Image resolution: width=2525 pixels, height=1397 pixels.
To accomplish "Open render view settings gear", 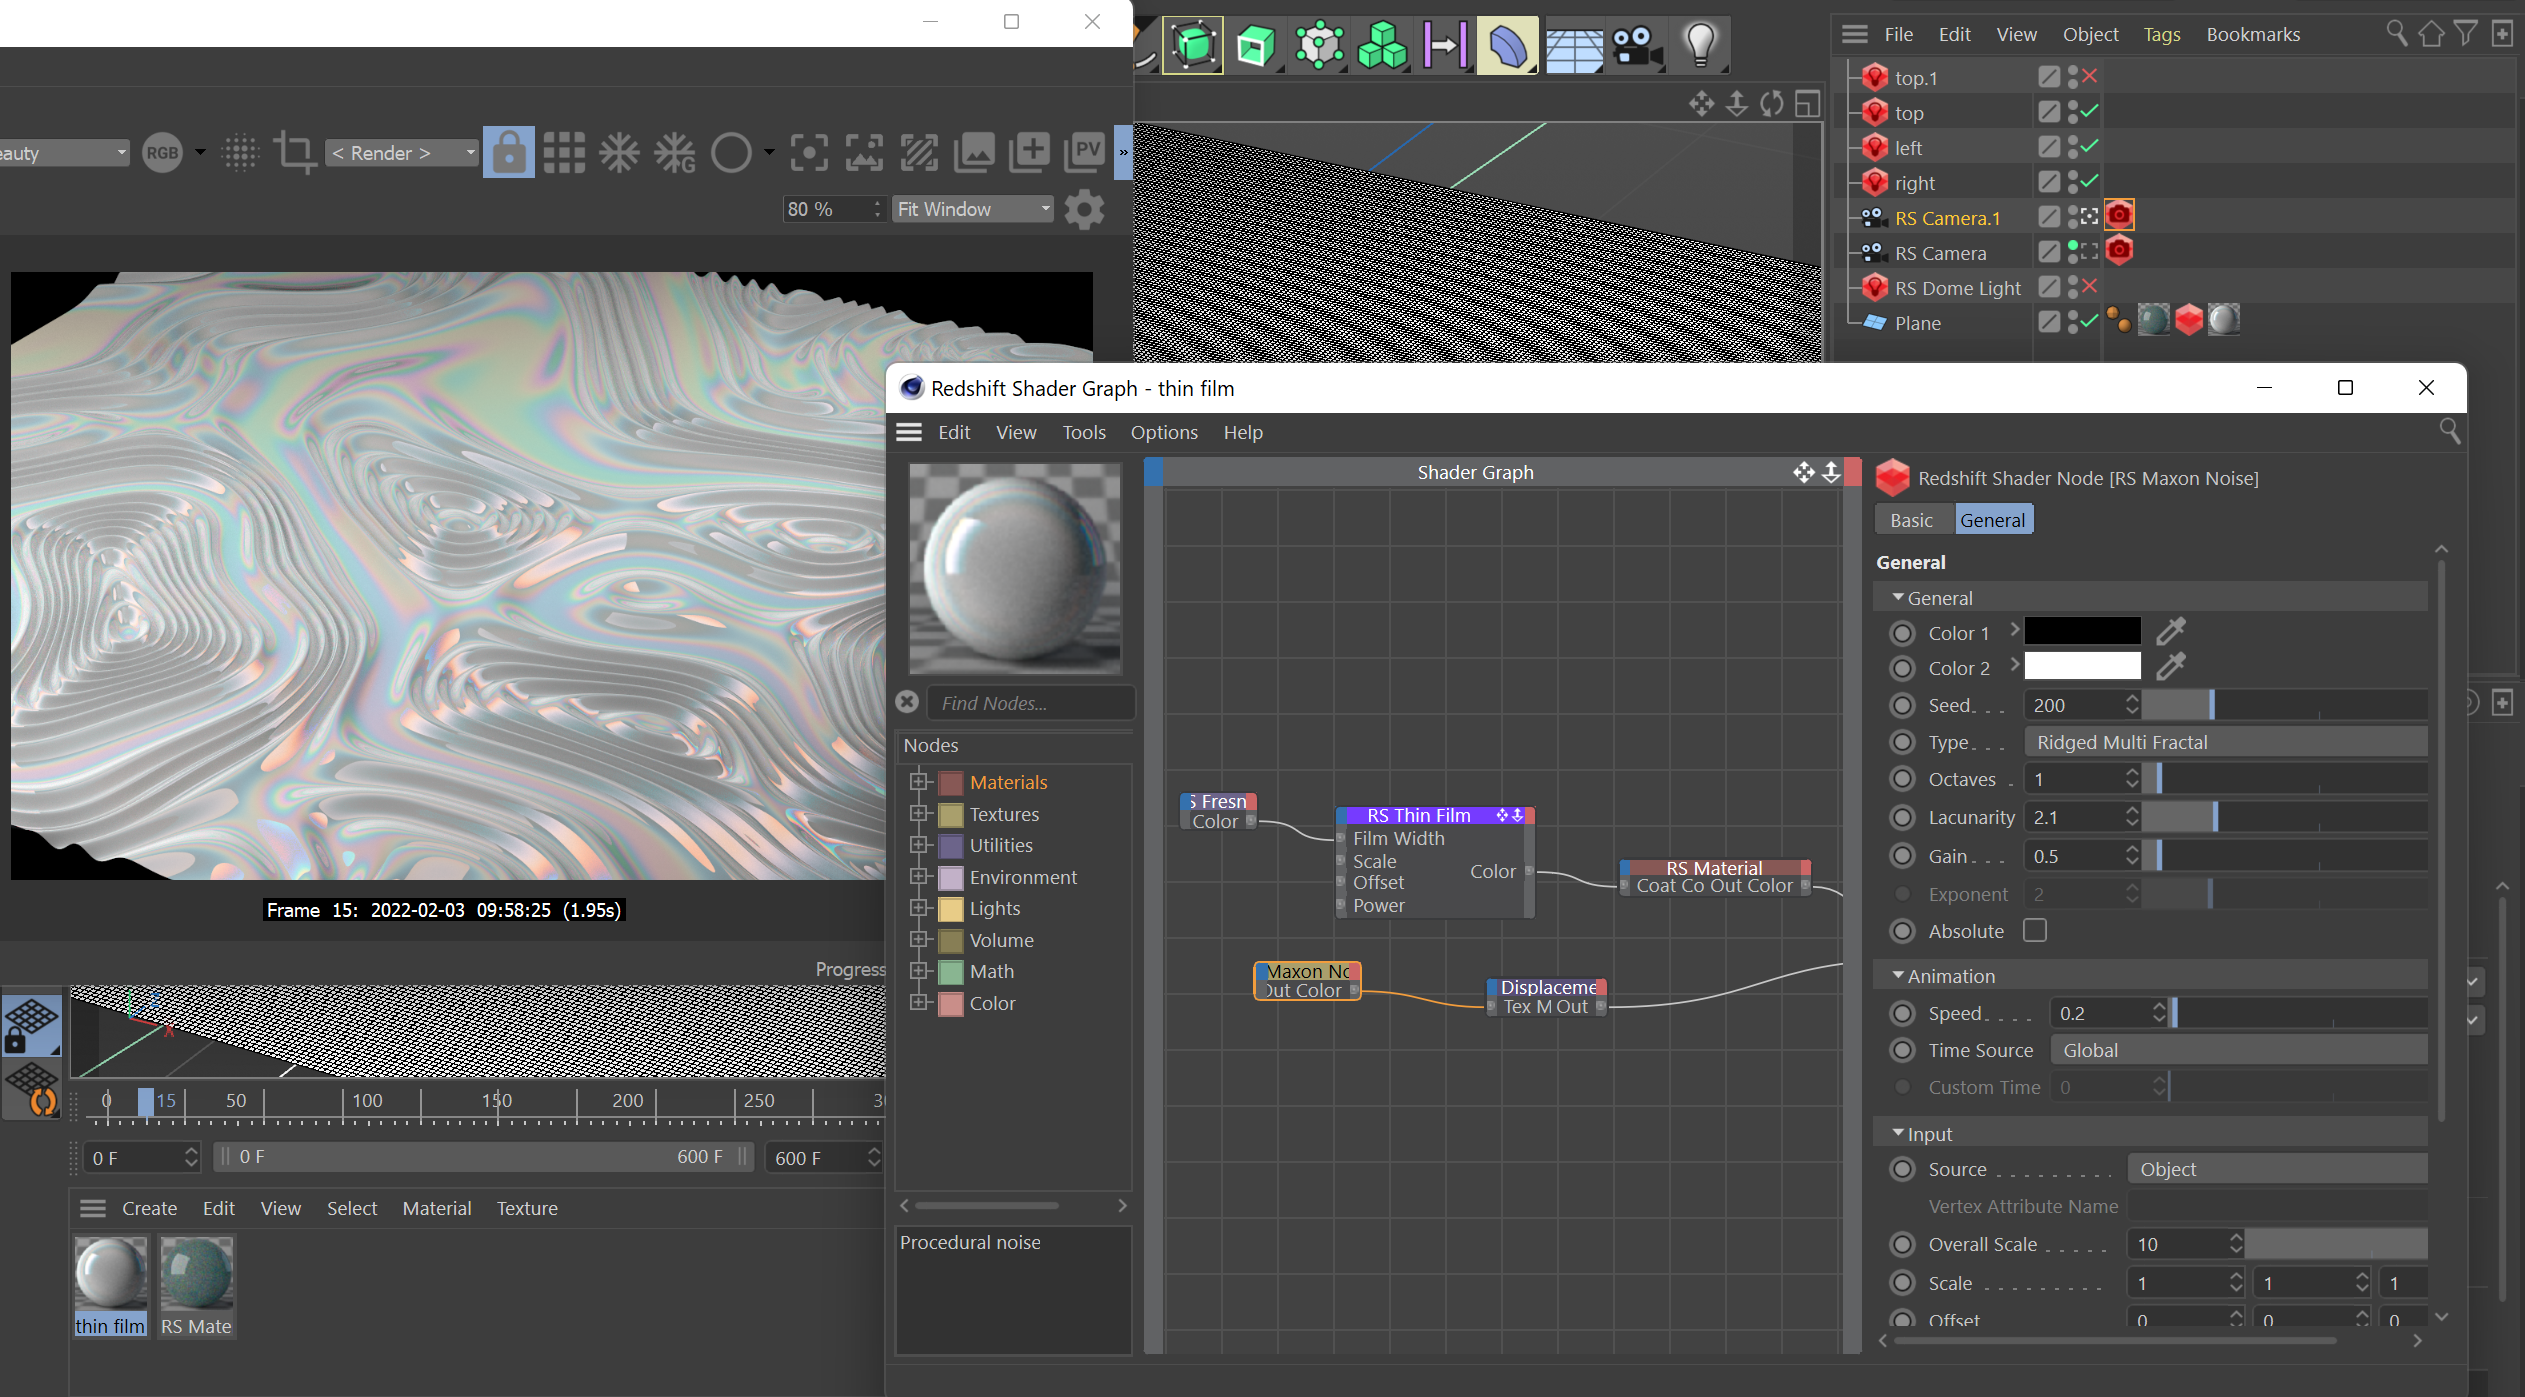I will click(x=1084, y=210).
